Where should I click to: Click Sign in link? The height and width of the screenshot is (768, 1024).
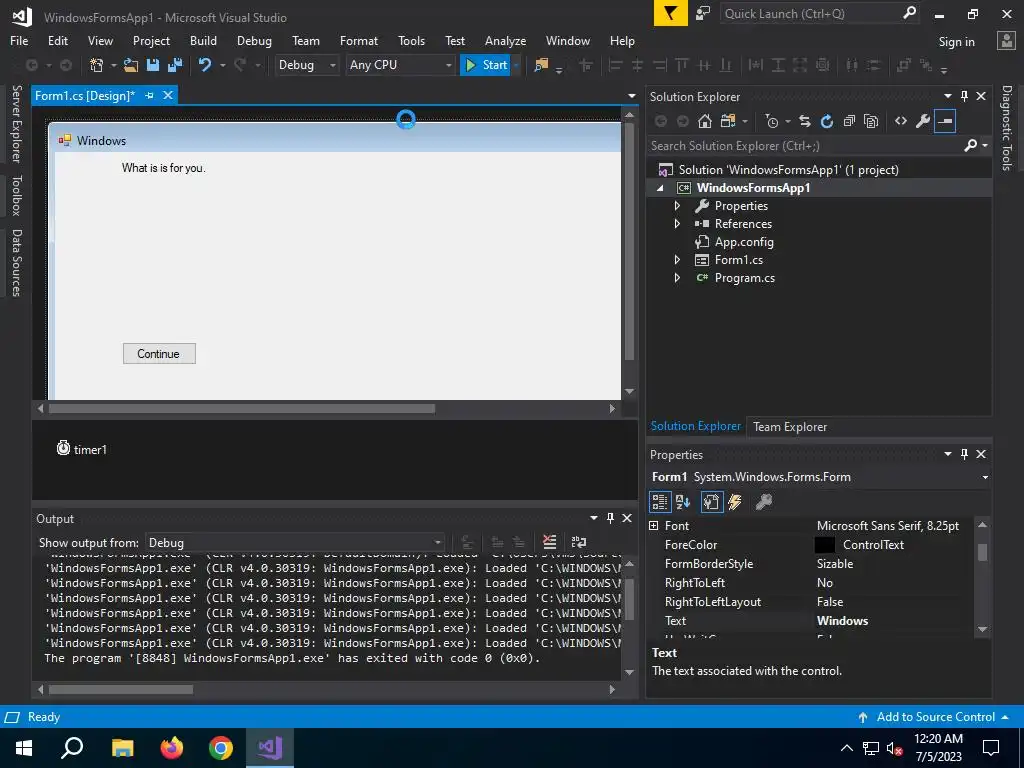(x=956, y=42)
